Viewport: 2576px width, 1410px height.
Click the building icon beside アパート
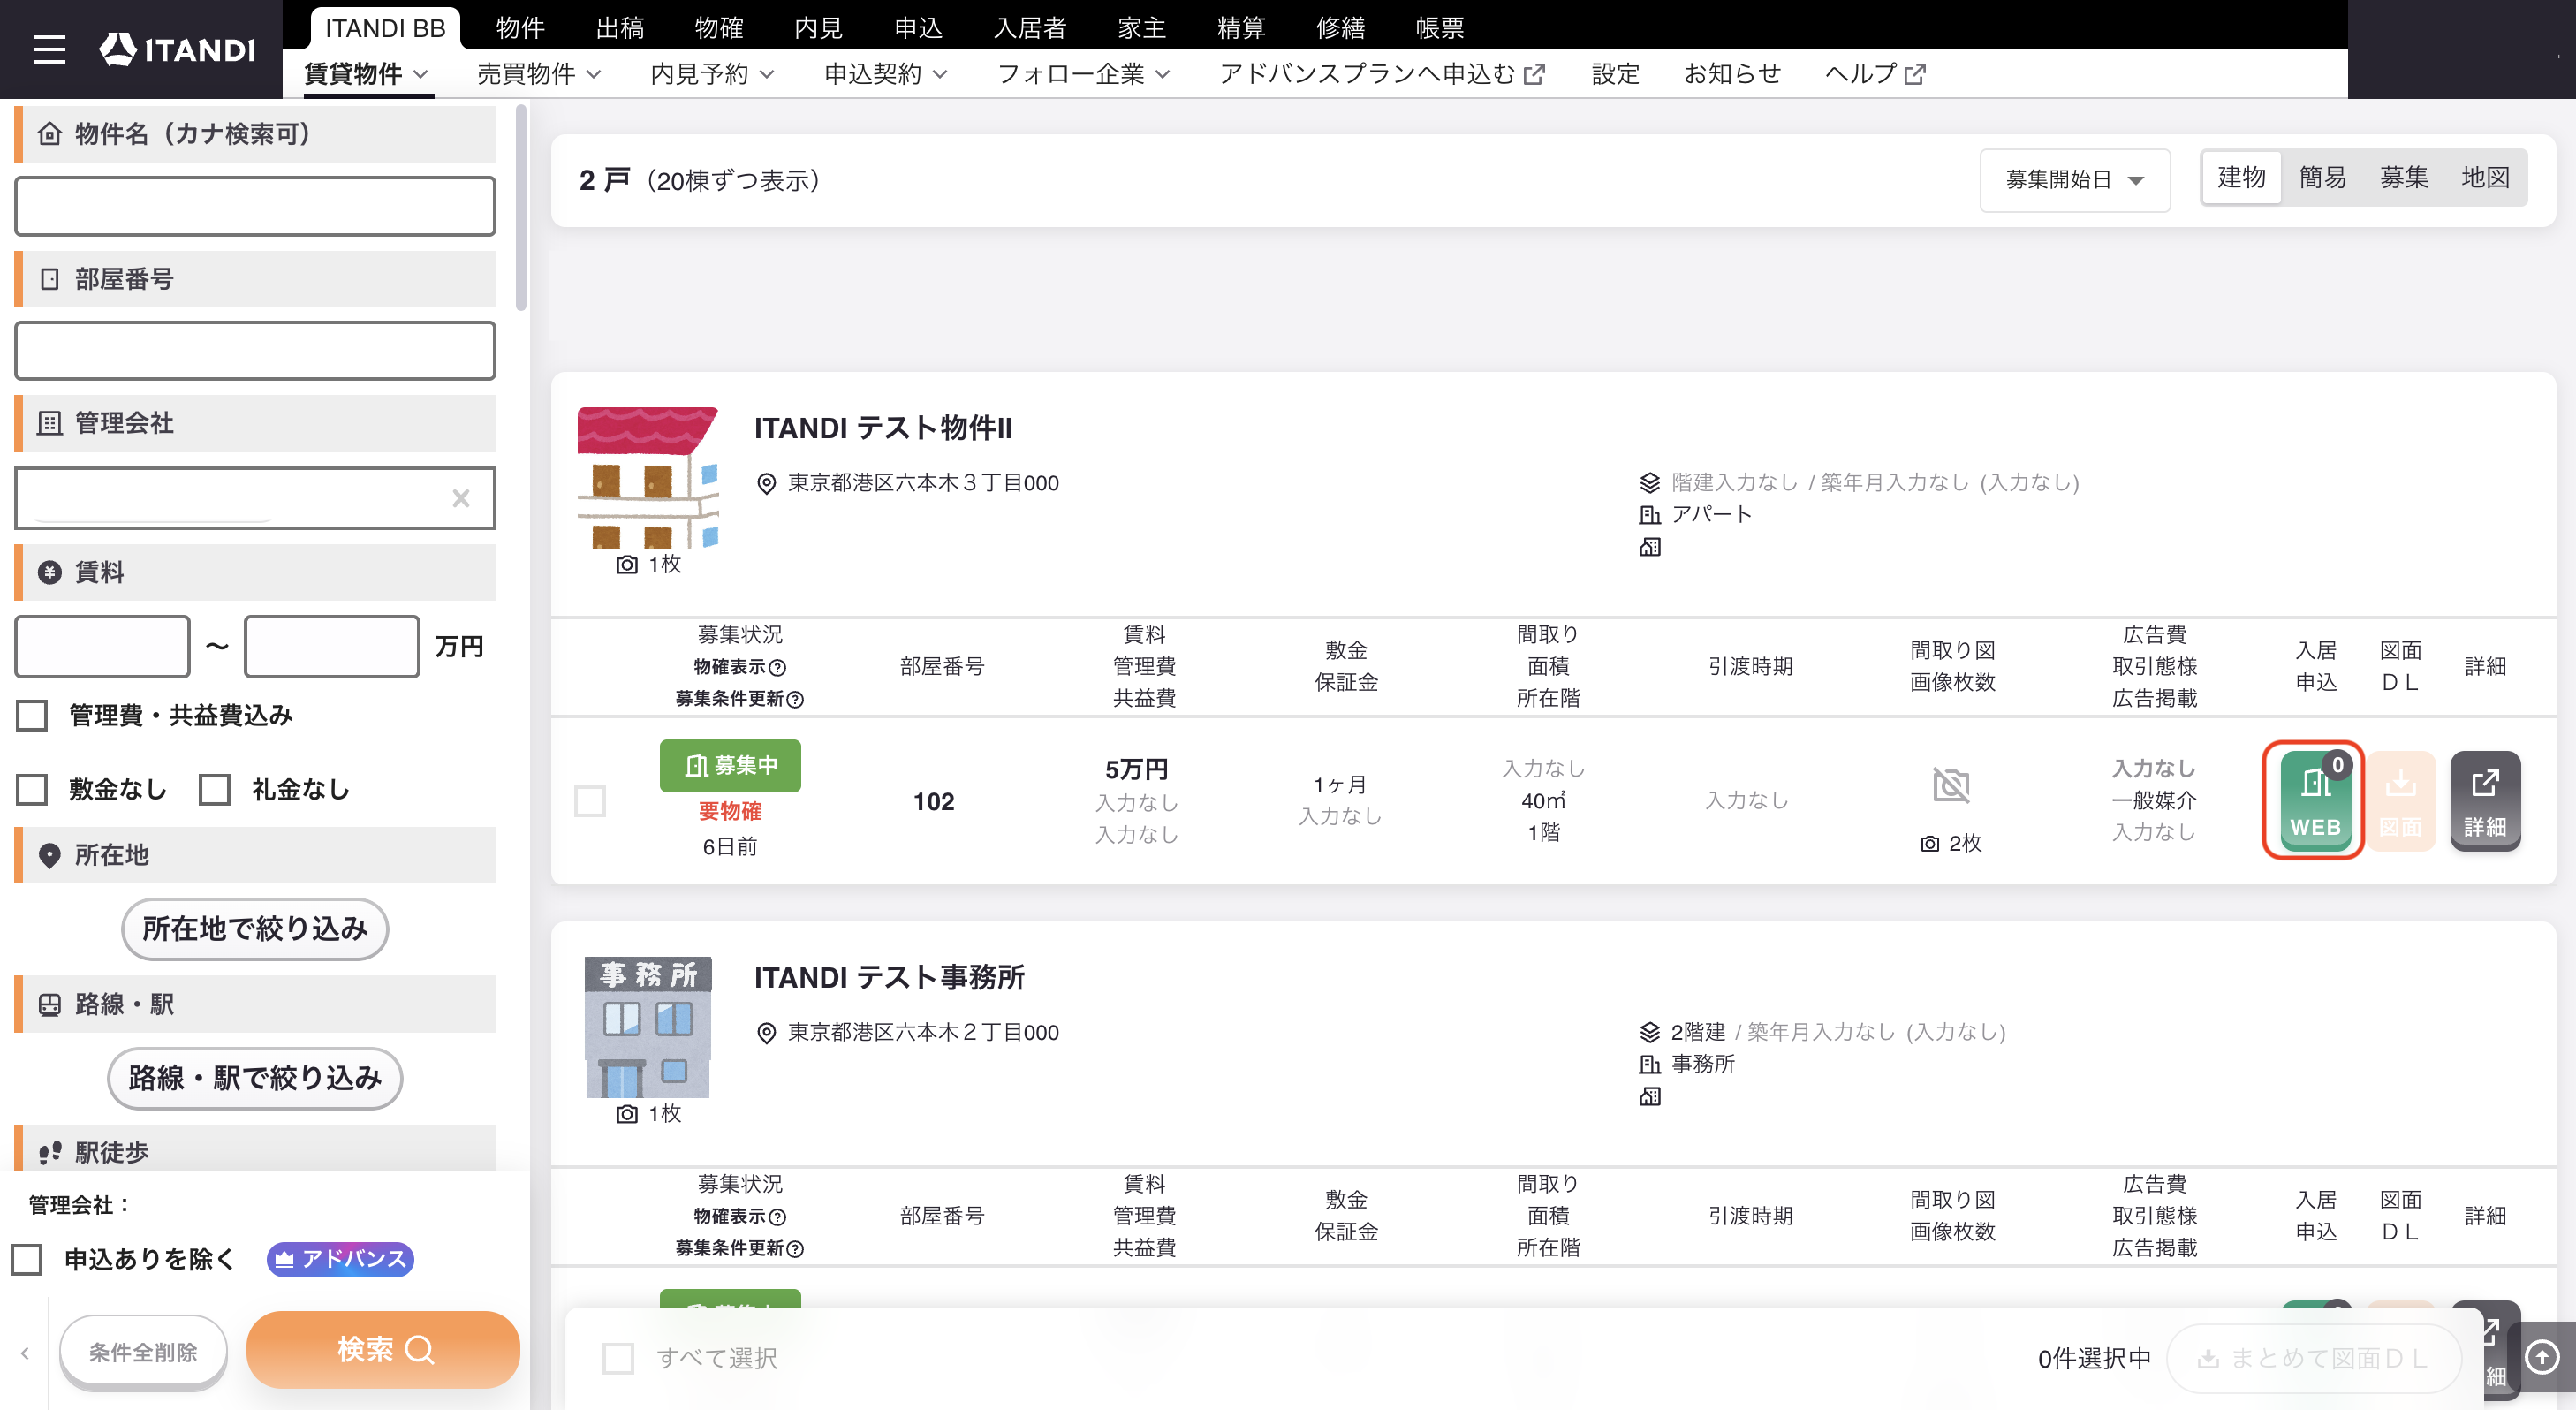point(1650,515)
